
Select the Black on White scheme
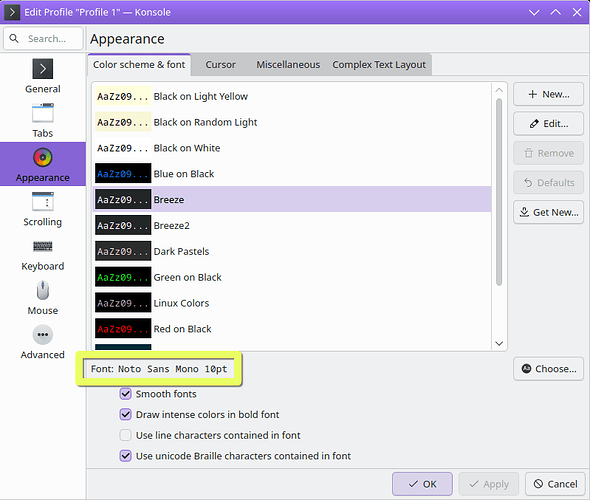tap(292, 148)
